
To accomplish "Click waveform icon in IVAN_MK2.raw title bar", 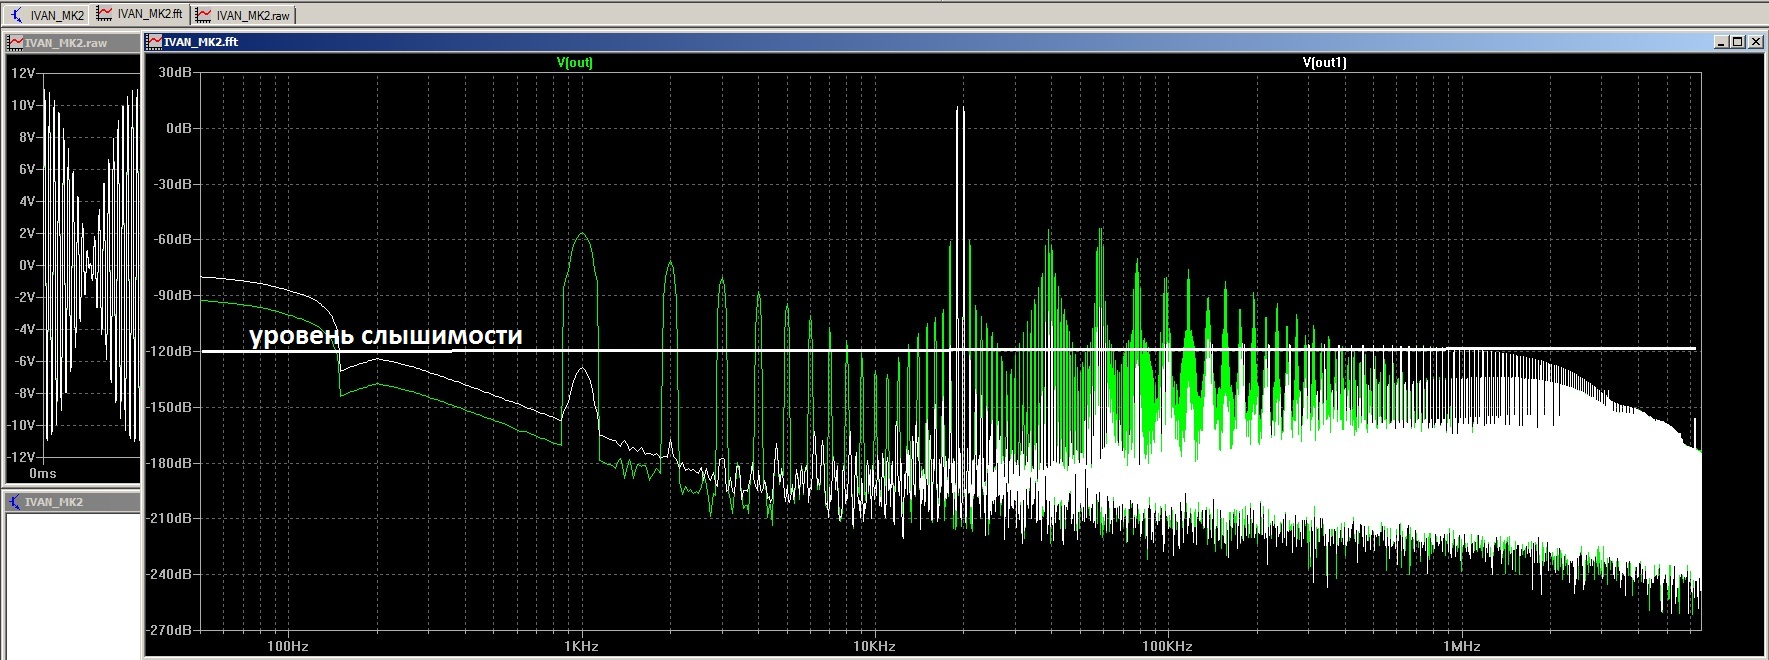I will 15,43.
